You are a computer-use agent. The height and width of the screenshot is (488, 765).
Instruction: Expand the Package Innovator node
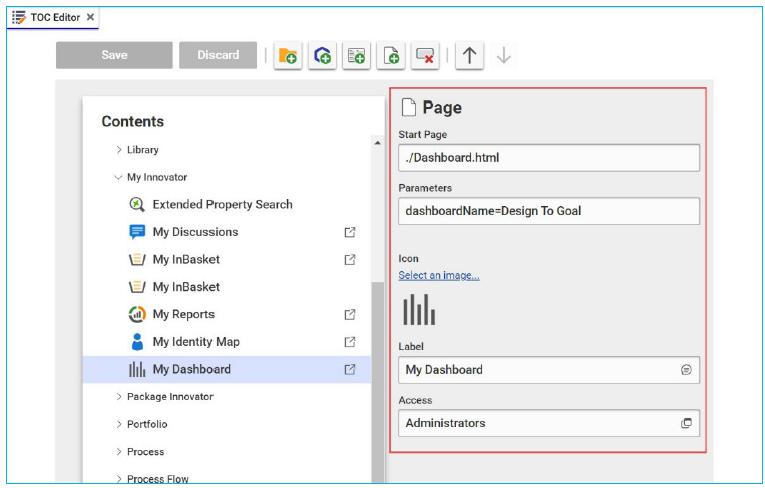(x=118, y=397)
